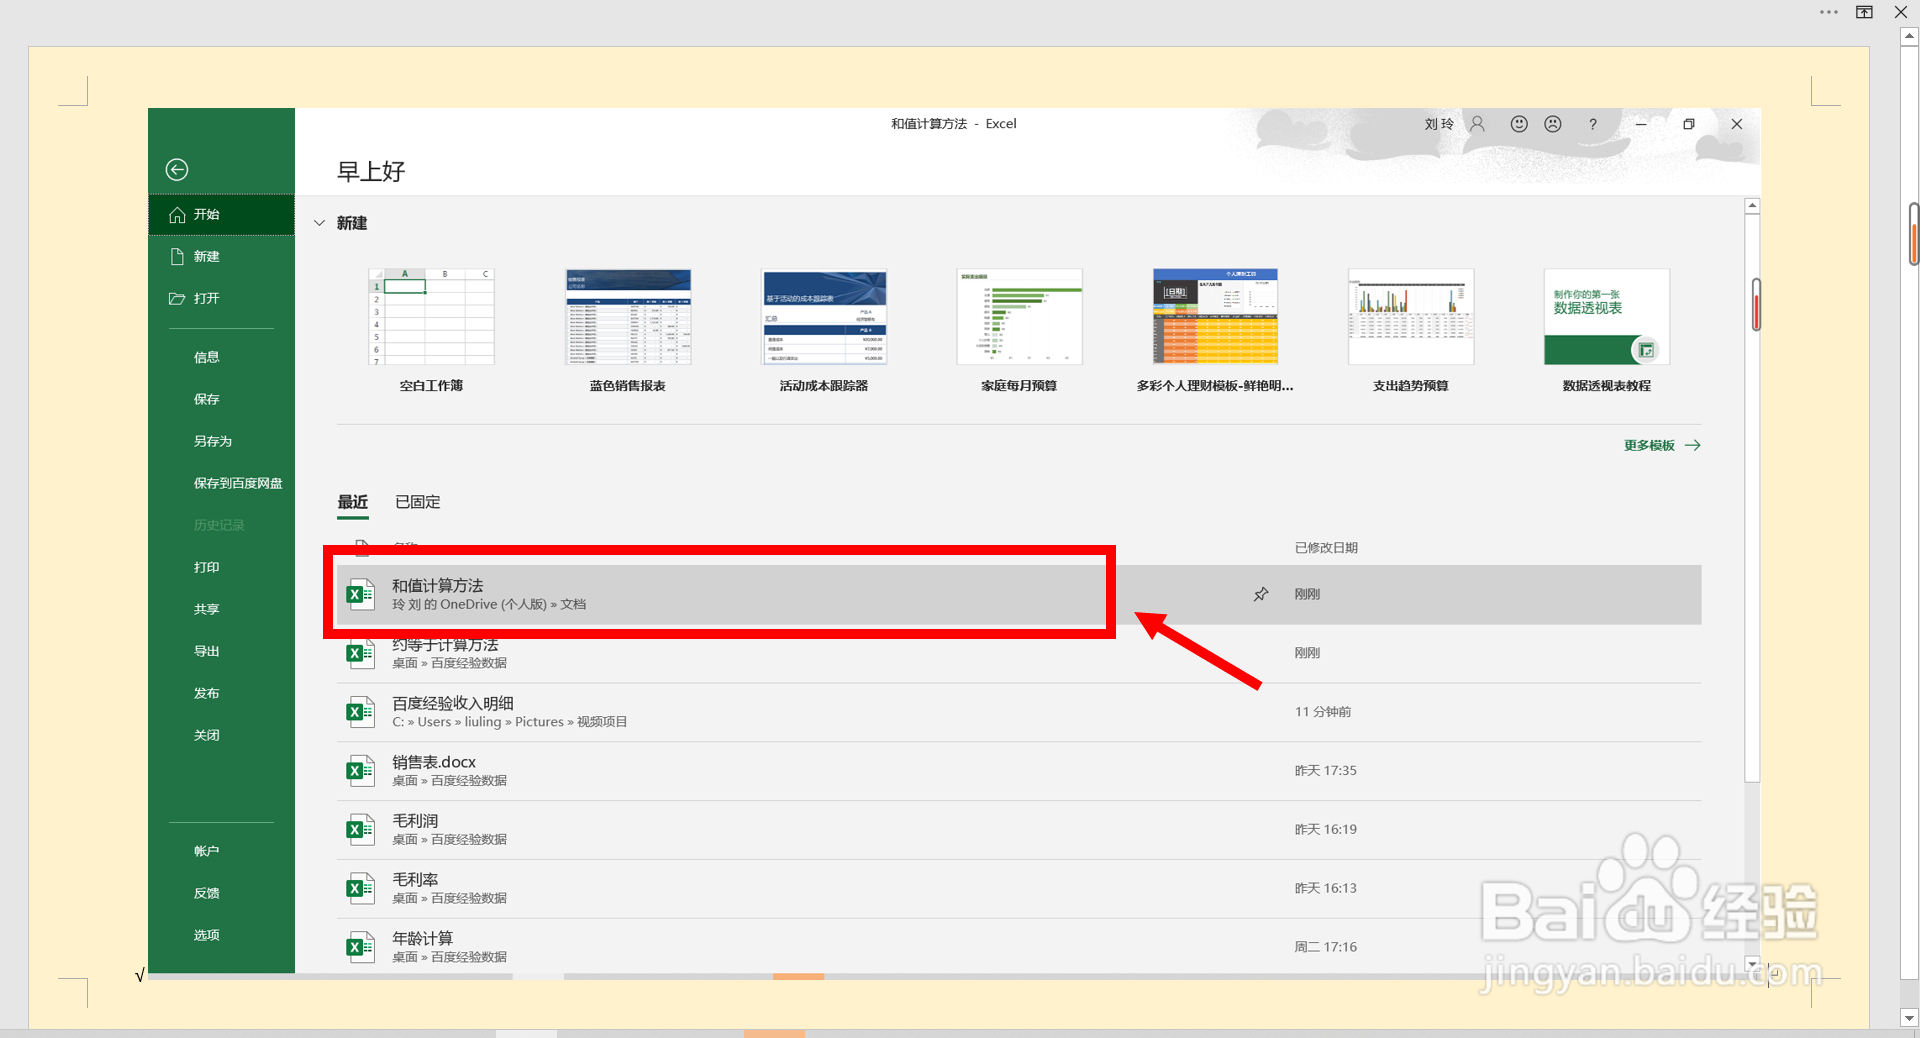The image size is (1928, 1038).
Task: Send a smile feedback face icon
Action: coord(1519,124)
